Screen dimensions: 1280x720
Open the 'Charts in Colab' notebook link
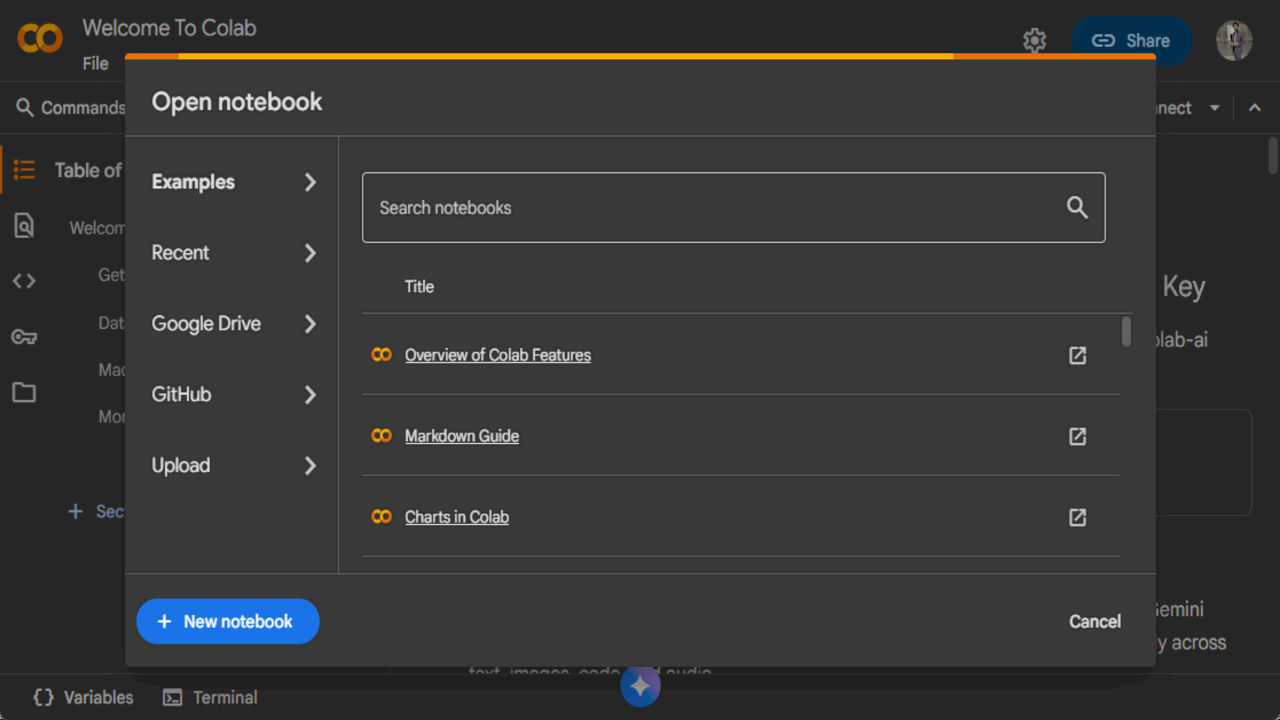point(456,517)
